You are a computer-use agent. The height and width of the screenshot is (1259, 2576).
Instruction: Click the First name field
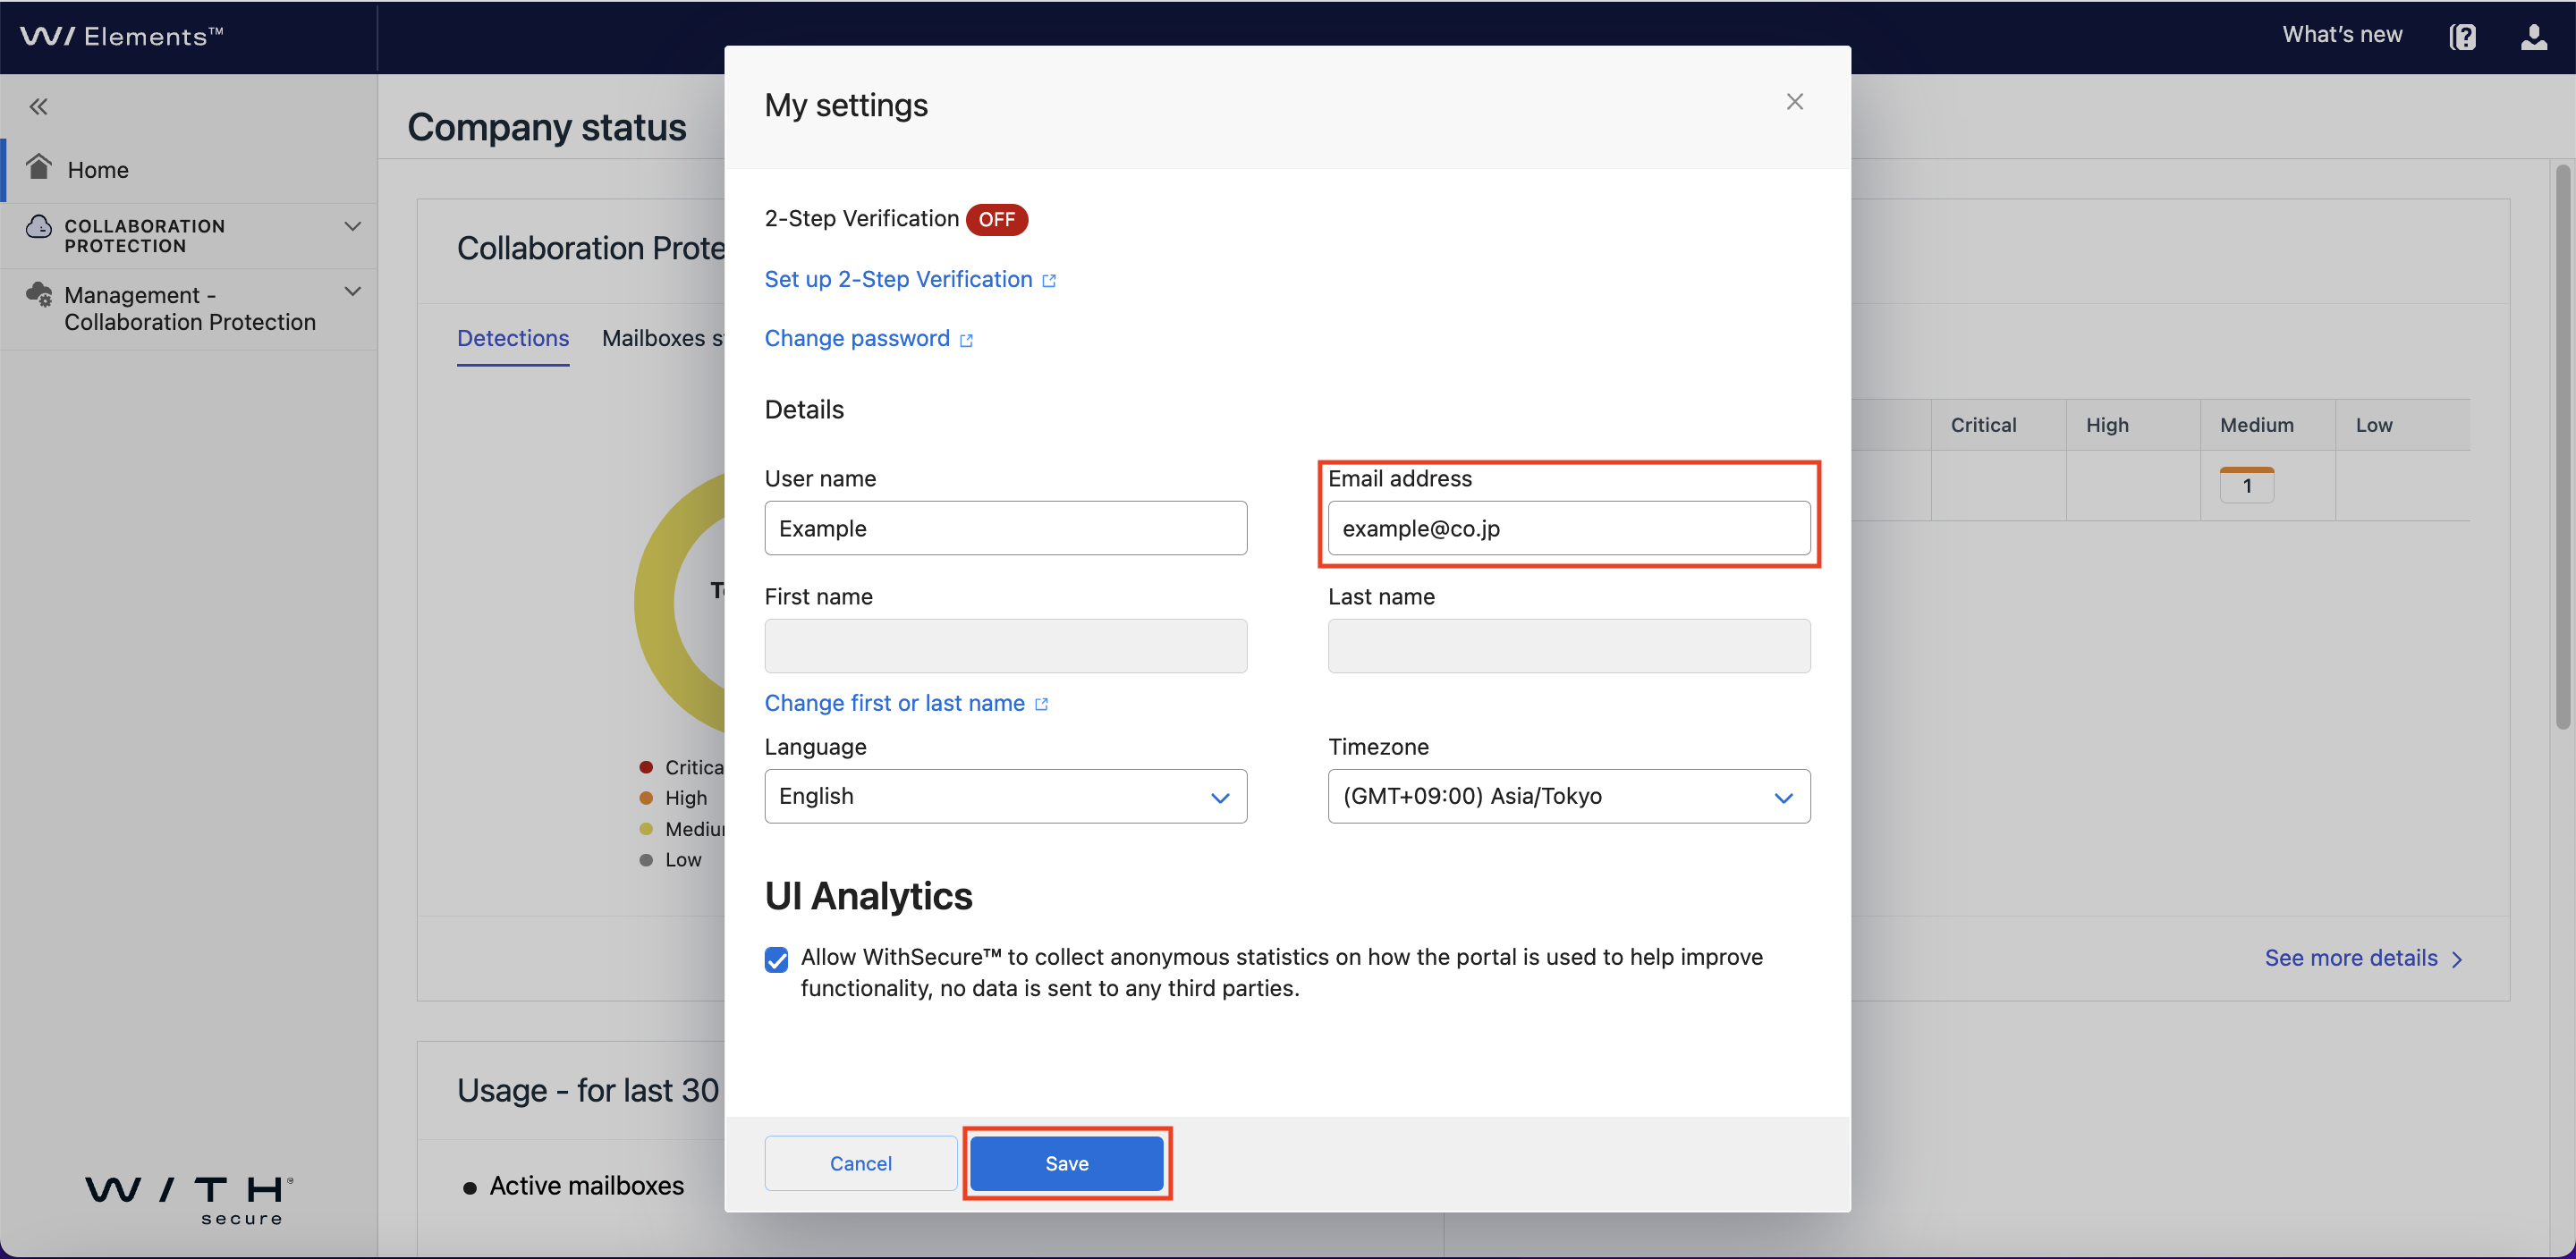click(1005, 646)
